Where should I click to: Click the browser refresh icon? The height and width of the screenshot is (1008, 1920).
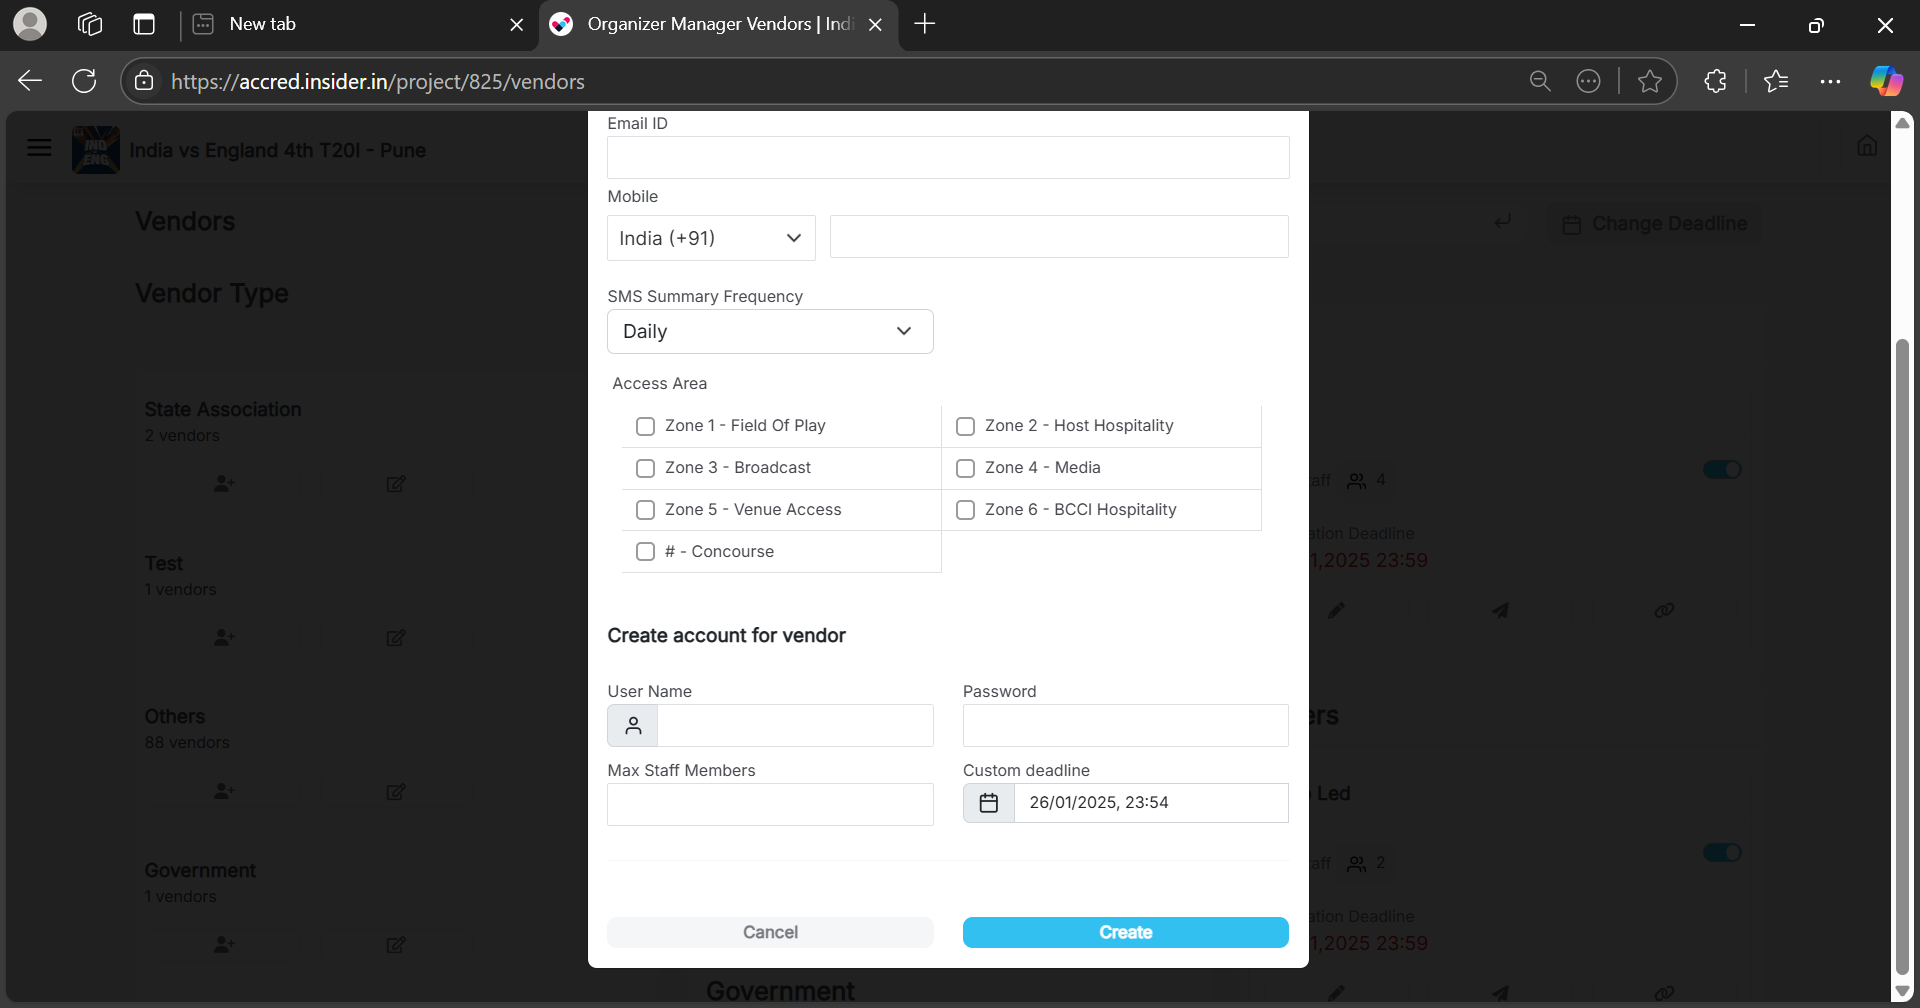coord(84,81)
